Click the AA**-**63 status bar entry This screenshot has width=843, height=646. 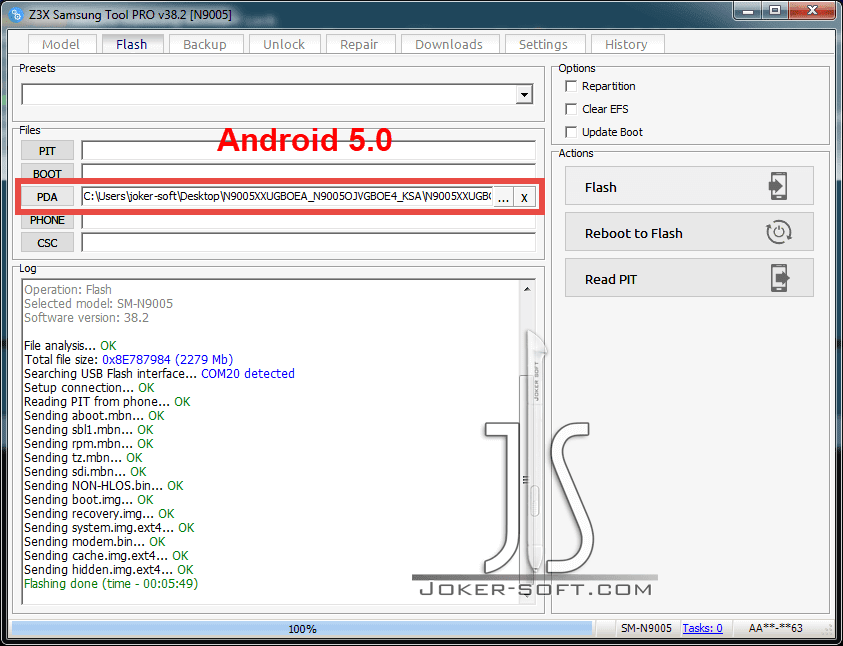click(776, 628)
